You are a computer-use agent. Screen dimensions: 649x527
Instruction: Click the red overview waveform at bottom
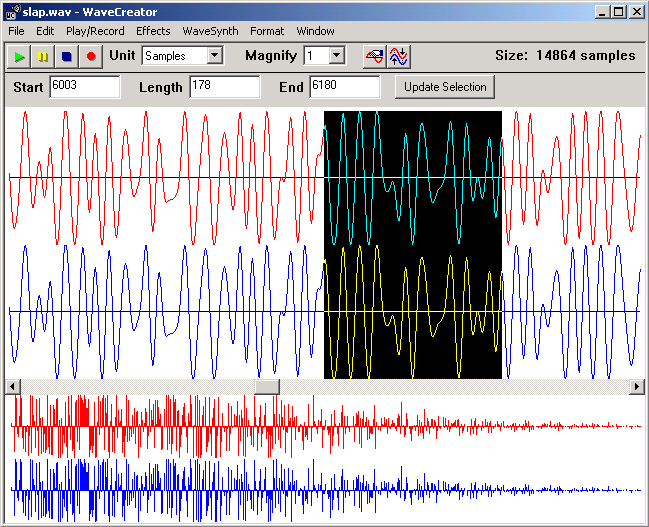click(x=200, y=425)
